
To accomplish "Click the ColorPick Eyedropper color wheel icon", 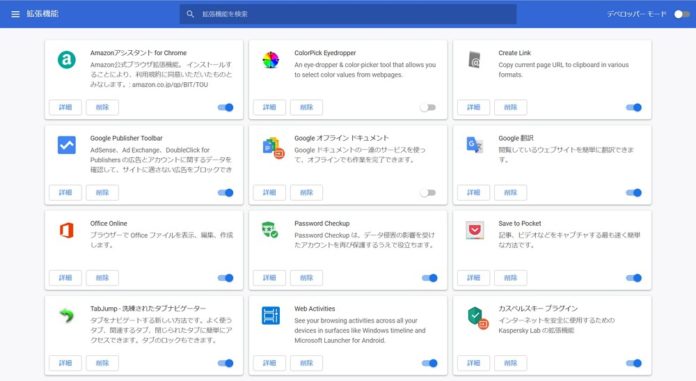I will (x=270, y=60).
